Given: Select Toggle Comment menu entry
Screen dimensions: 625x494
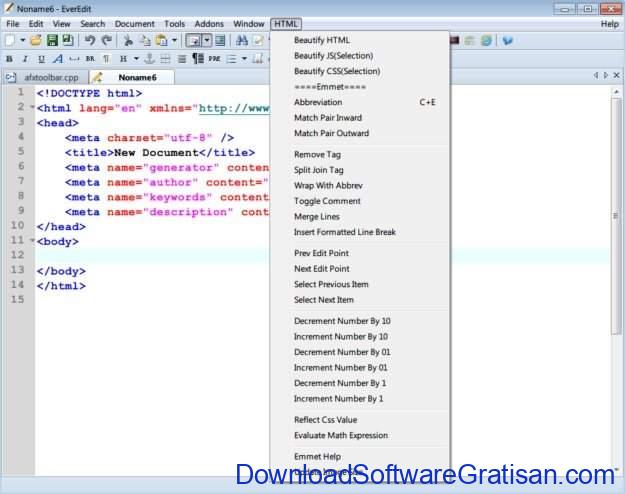Looking at the screenshot, I should (360, 201).
